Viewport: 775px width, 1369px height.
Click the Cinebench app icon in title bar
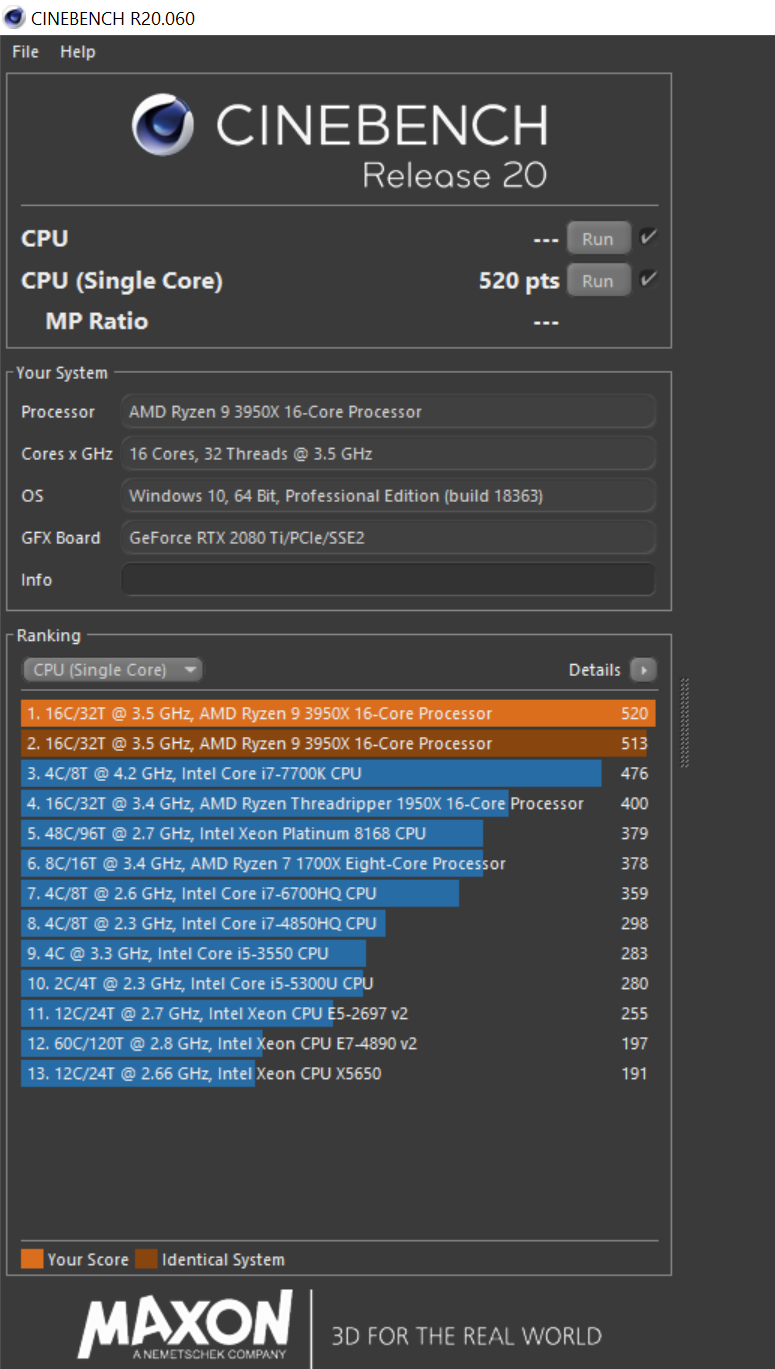click(15, 17)
